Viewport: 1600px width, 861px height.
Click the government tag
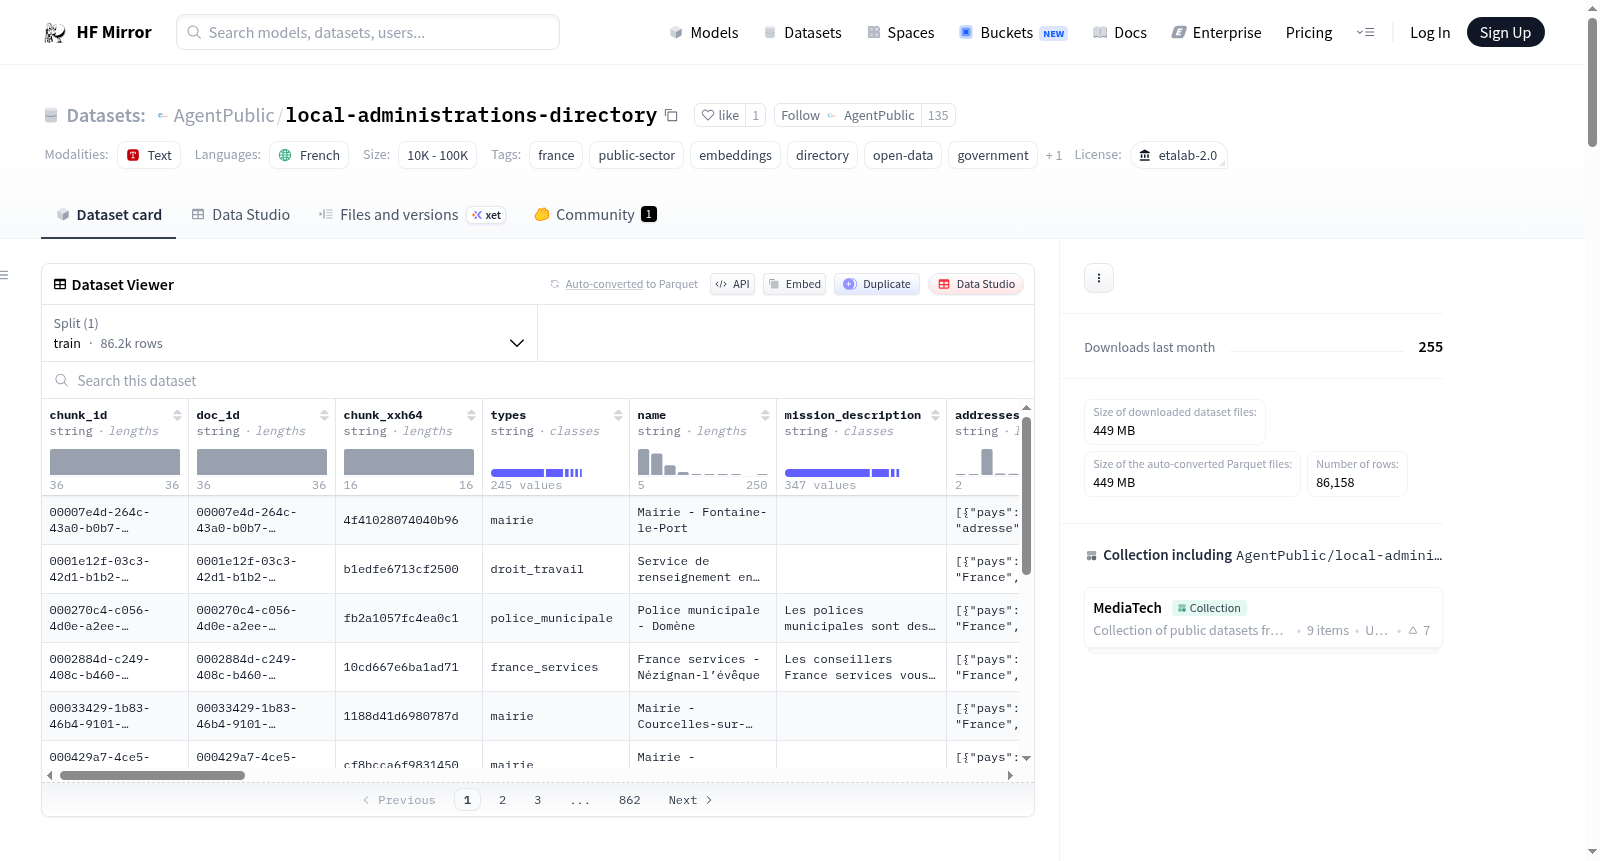(x=993, y=156)
